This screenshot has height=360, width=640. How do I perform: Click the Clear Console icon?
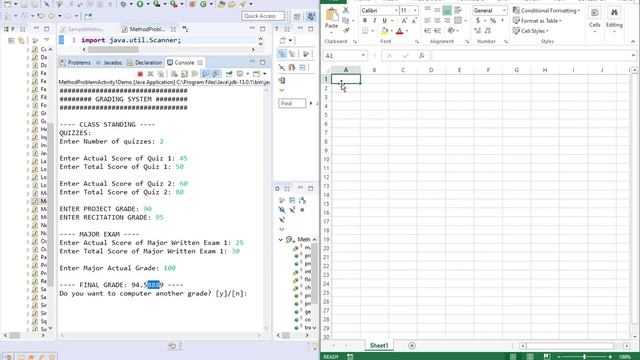point(174,74)
